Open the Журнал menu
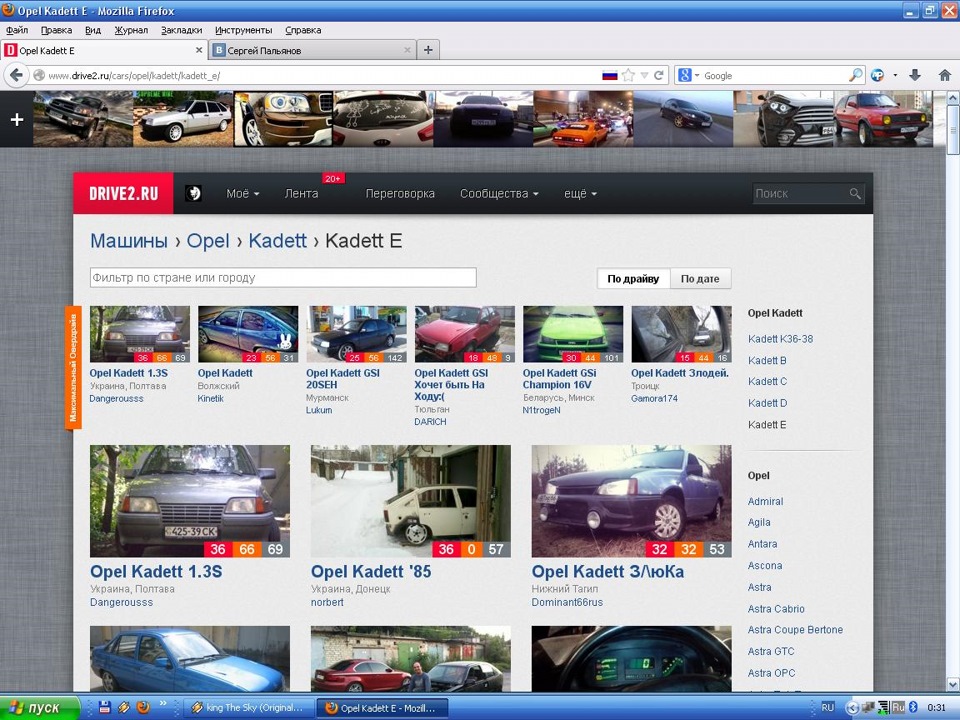The width and height of the screenshot is (960, 720). click(x=131, y=30)
